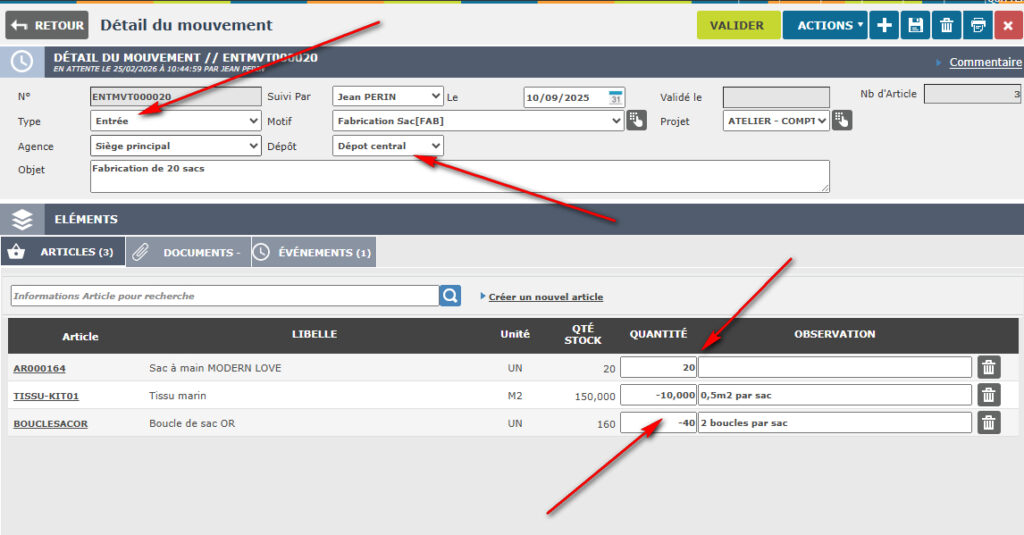Click the trash icon in top toolbar
The image size is (1024, 535).
pos(946,25)
